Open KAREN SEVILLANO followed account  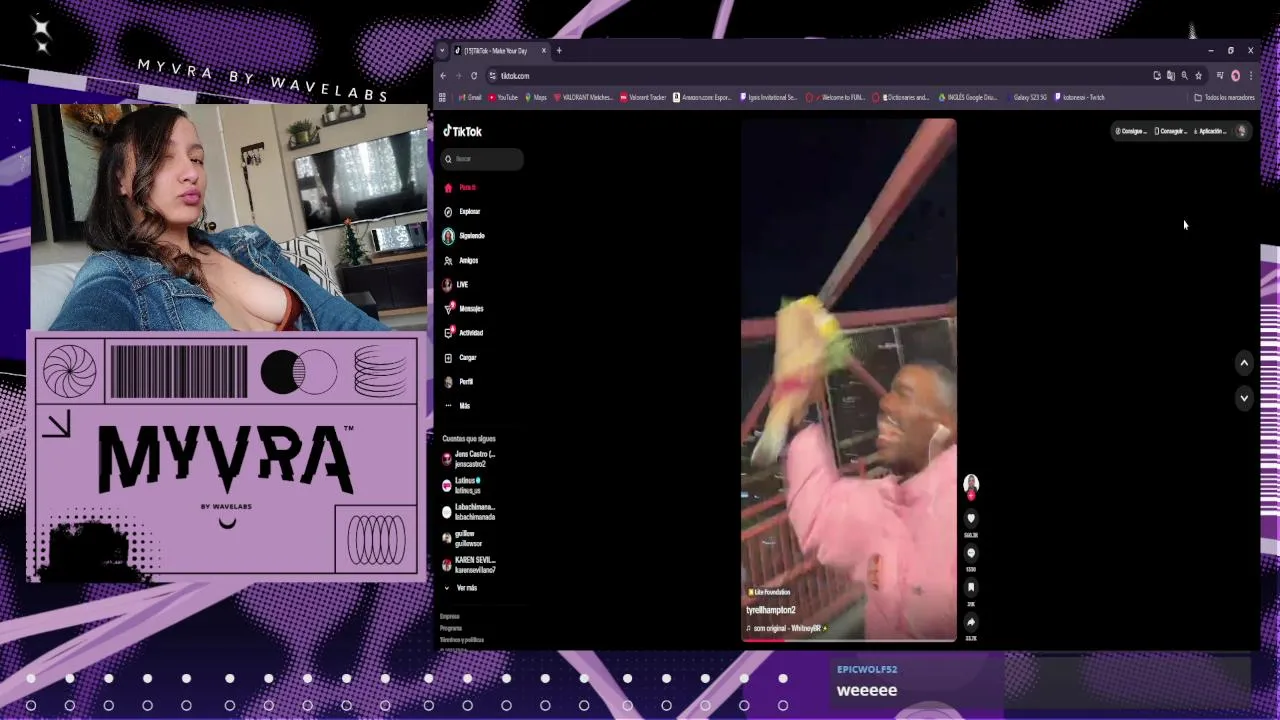[469, 565]
